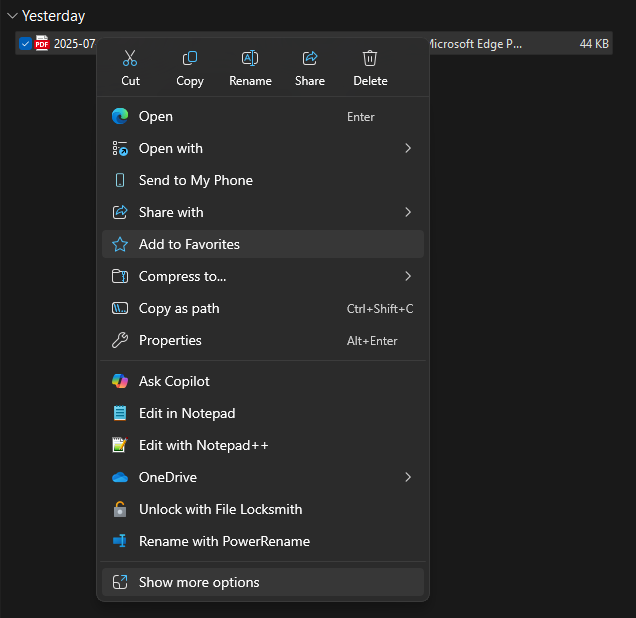The image size is (636, 618).
Task: Click the Share with arrow icon
Action: click(x=120, y=212)
